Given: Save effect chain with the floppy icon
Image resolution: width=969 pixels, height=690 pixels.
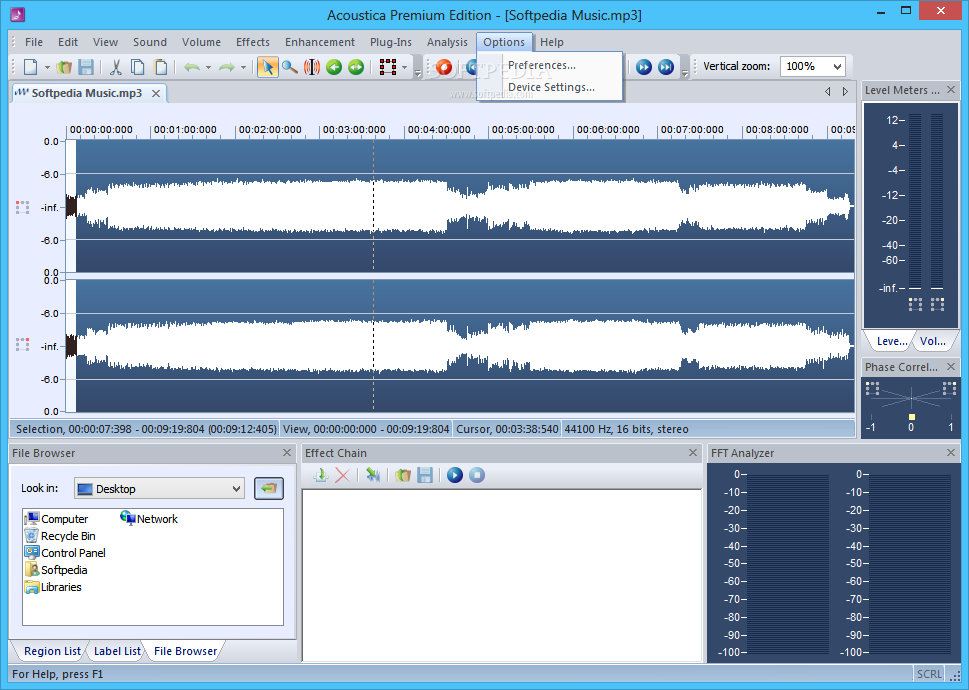Looking at the screenshot, I should coord(425,475).
